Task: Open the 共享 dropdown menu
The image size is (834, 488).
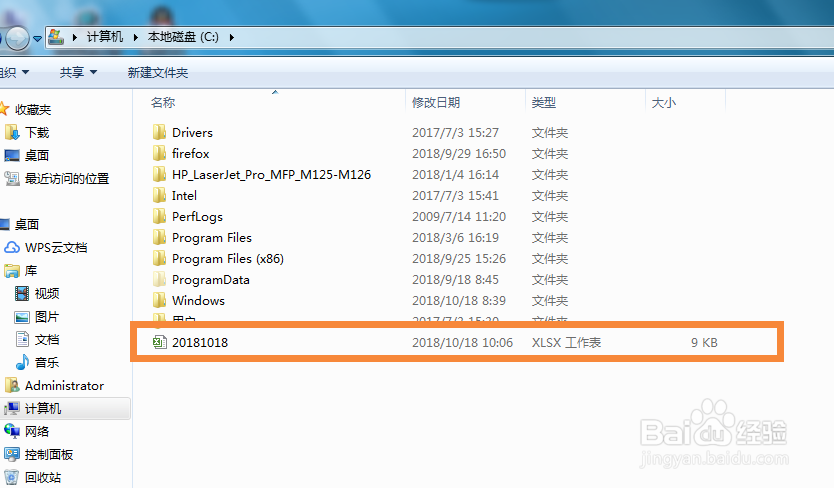Action: tap(78, 72)
